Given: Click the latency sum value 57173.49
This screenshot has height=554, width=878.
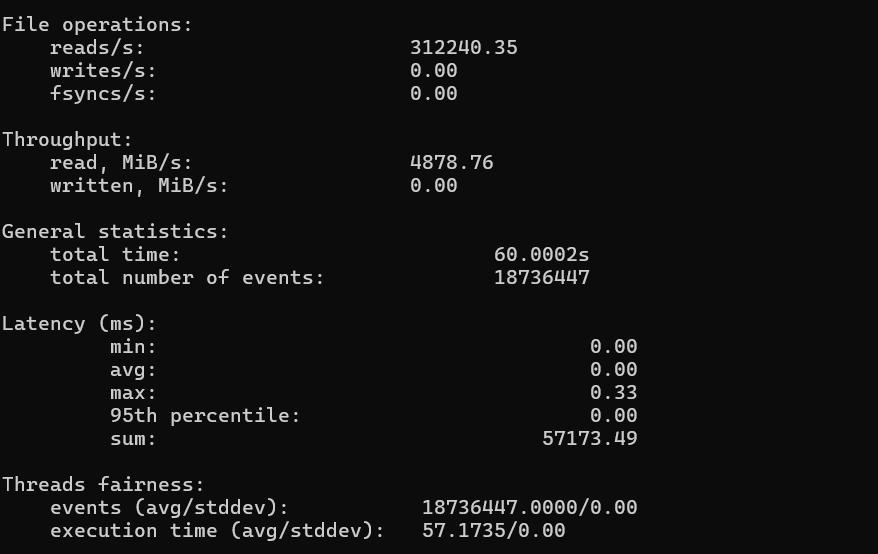Looking at the screenshot, I should tap(590, 439).
